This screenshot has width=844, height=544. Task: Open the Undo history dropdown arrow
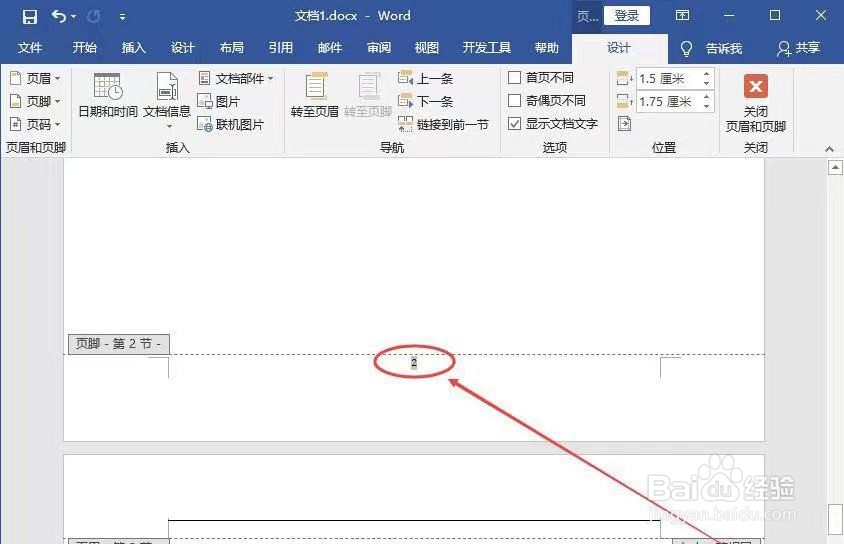(x=74, y=17)
